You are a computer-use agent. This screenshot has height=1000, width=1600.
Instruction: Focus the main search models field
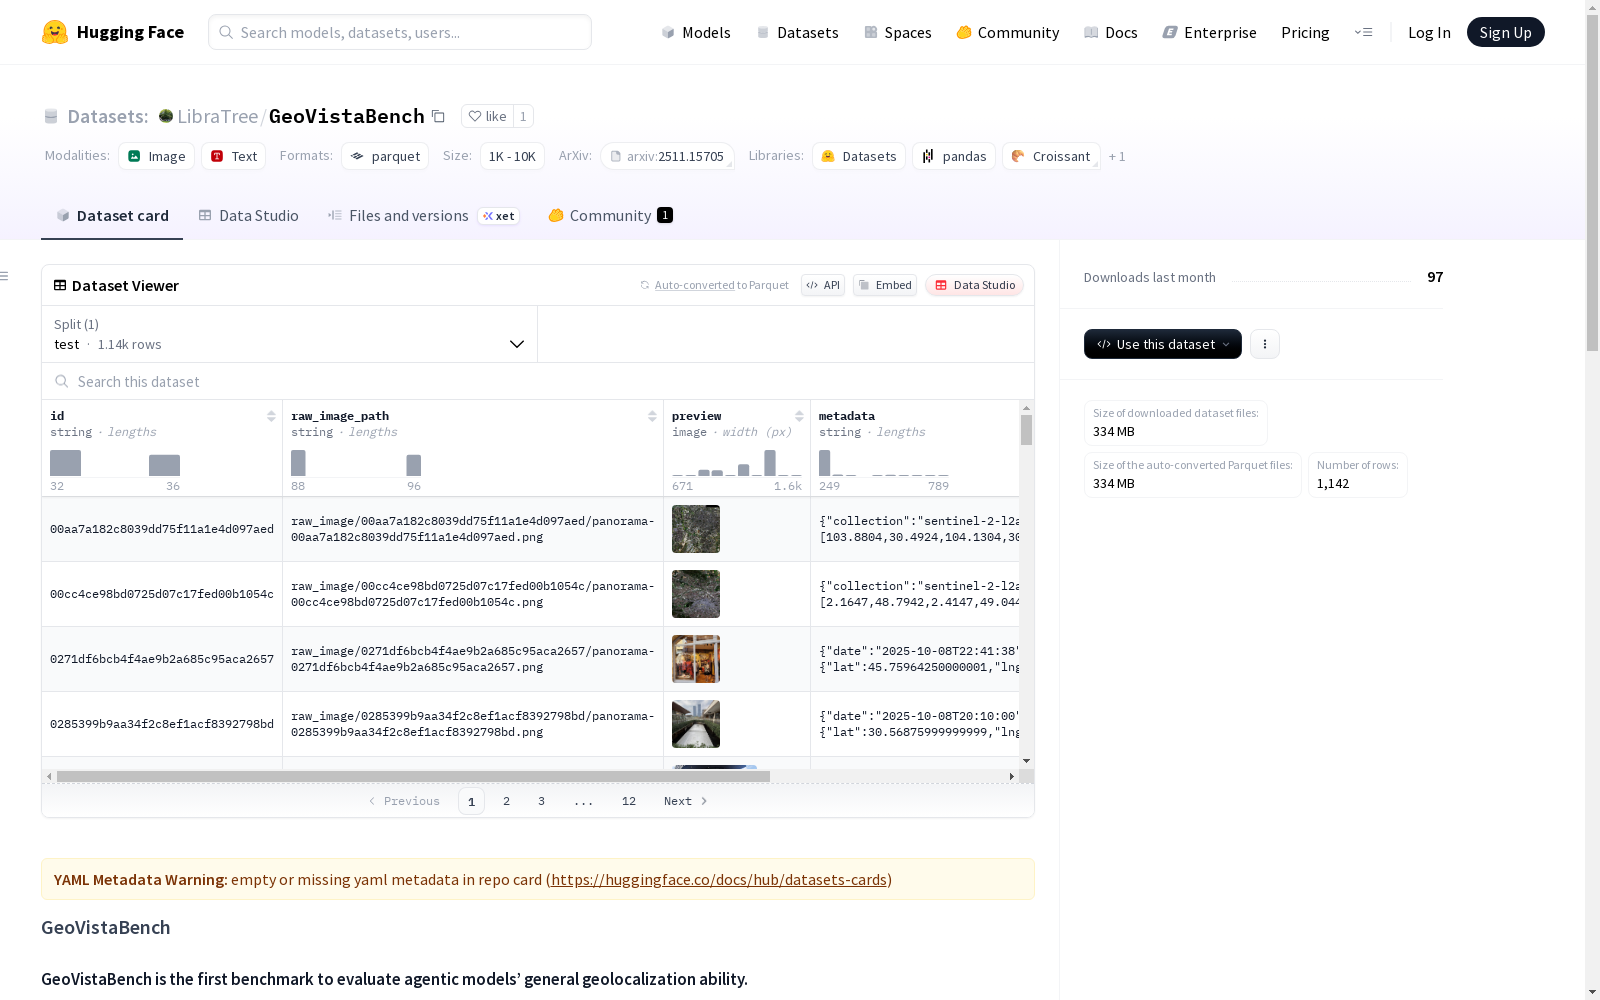click(x=400, y=32)
